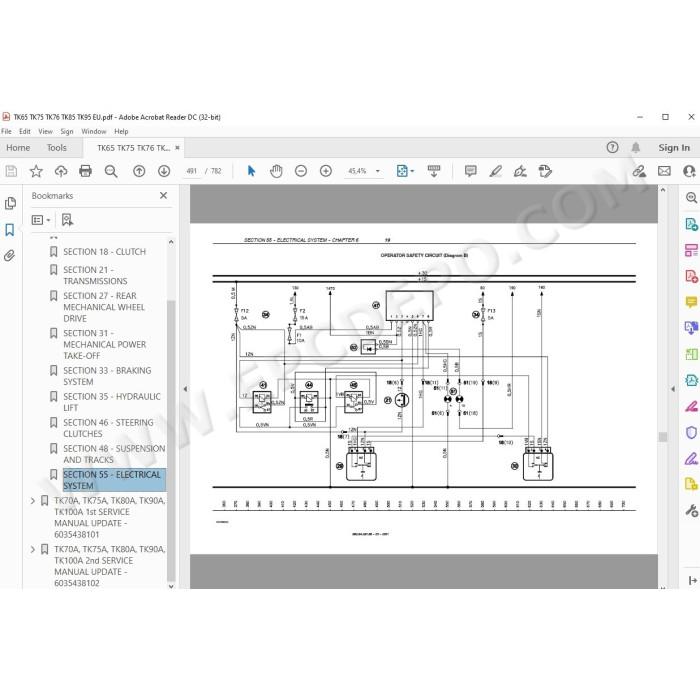Add a star to favorites
This screenshot has height=700, width=700.
36,171
